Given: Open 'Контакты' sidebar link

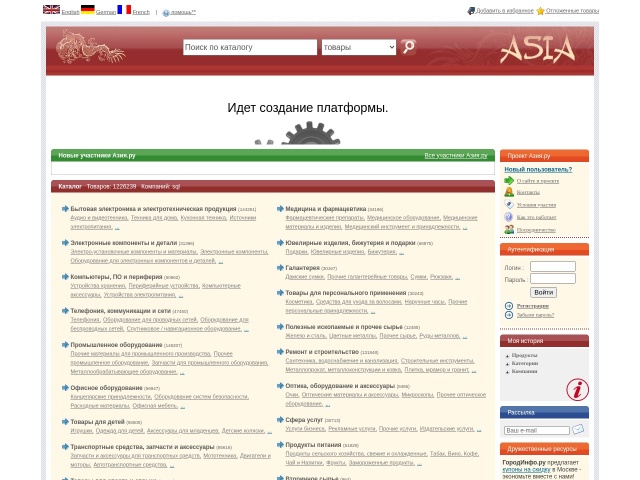Looking at the screenshot, I should tap(528, 192).
